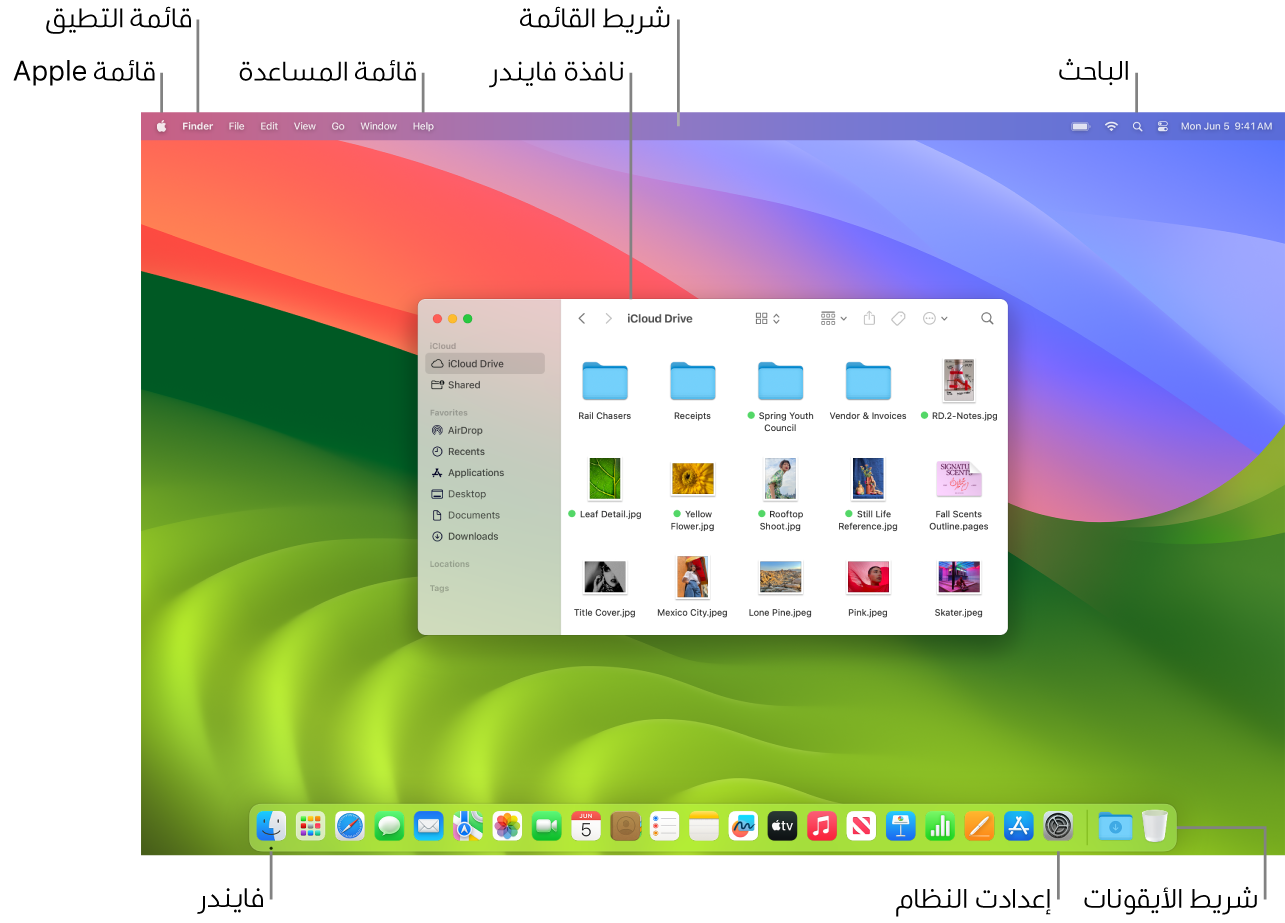The height and width of the screenshot is (923, 1285).
Task: Select Documents in the Finder sidebar
Action: [x=472, y=514]
